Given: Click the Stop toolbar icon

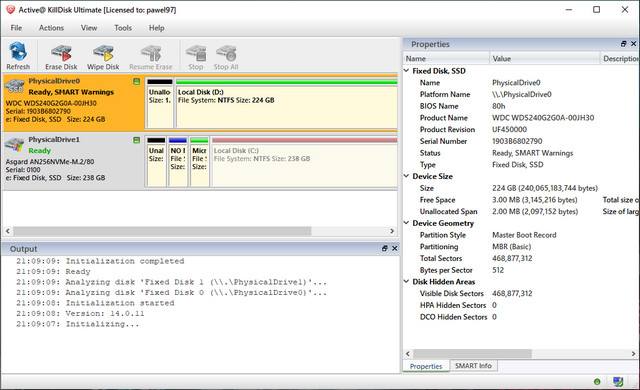Looking at the screenshot, I should [196, 56].
